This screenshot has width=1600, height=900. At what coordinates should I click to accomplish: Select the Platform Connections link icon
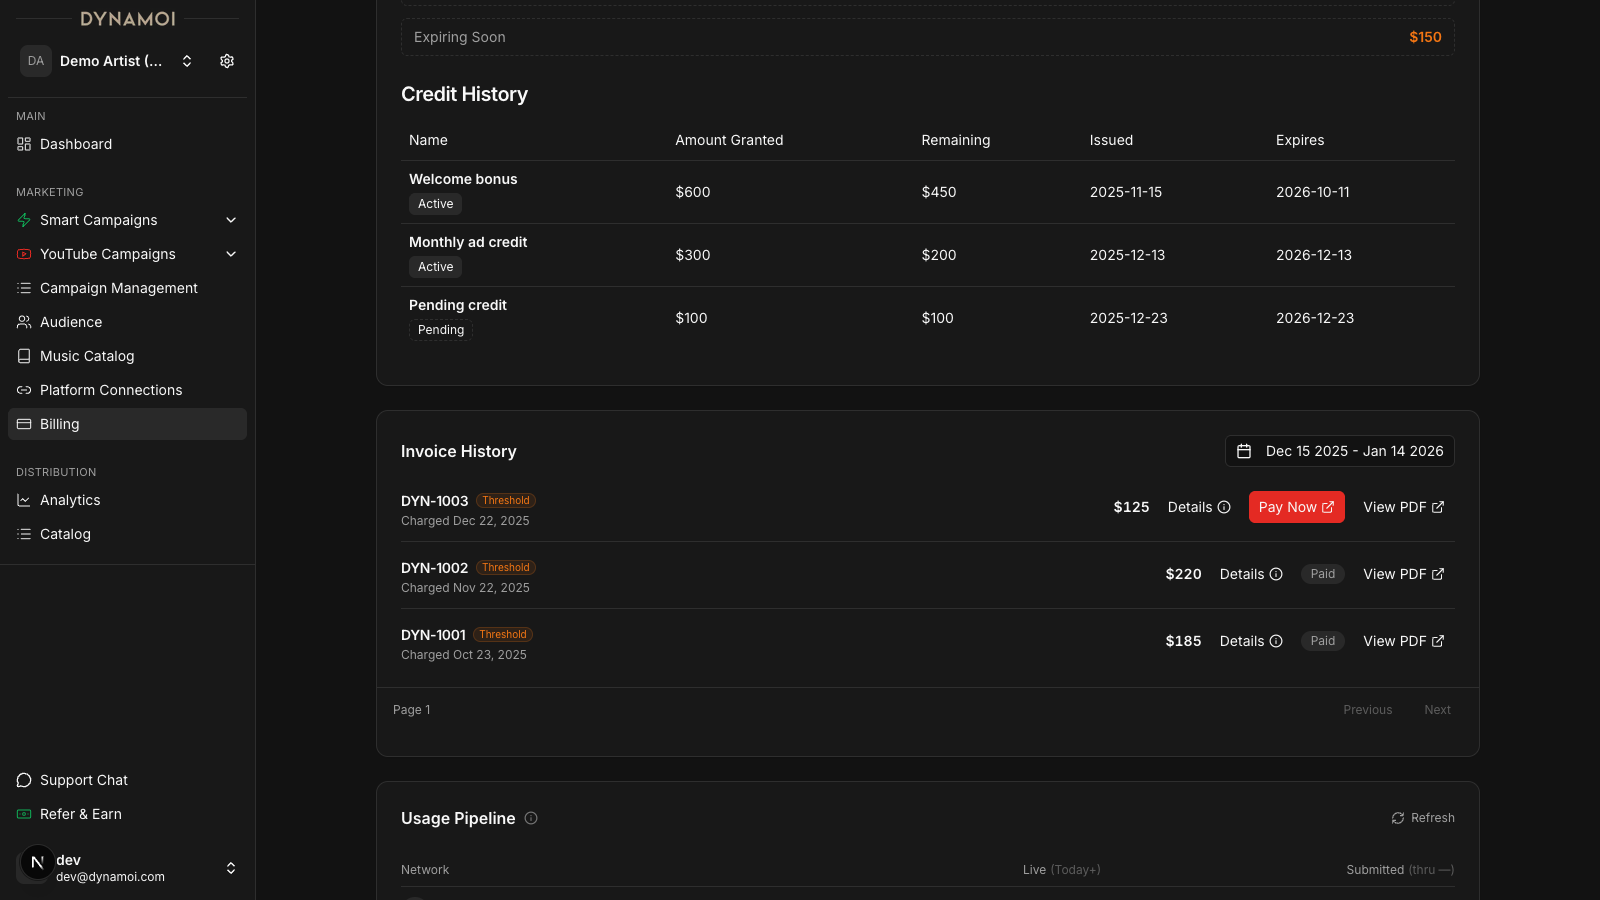(24, 390)
